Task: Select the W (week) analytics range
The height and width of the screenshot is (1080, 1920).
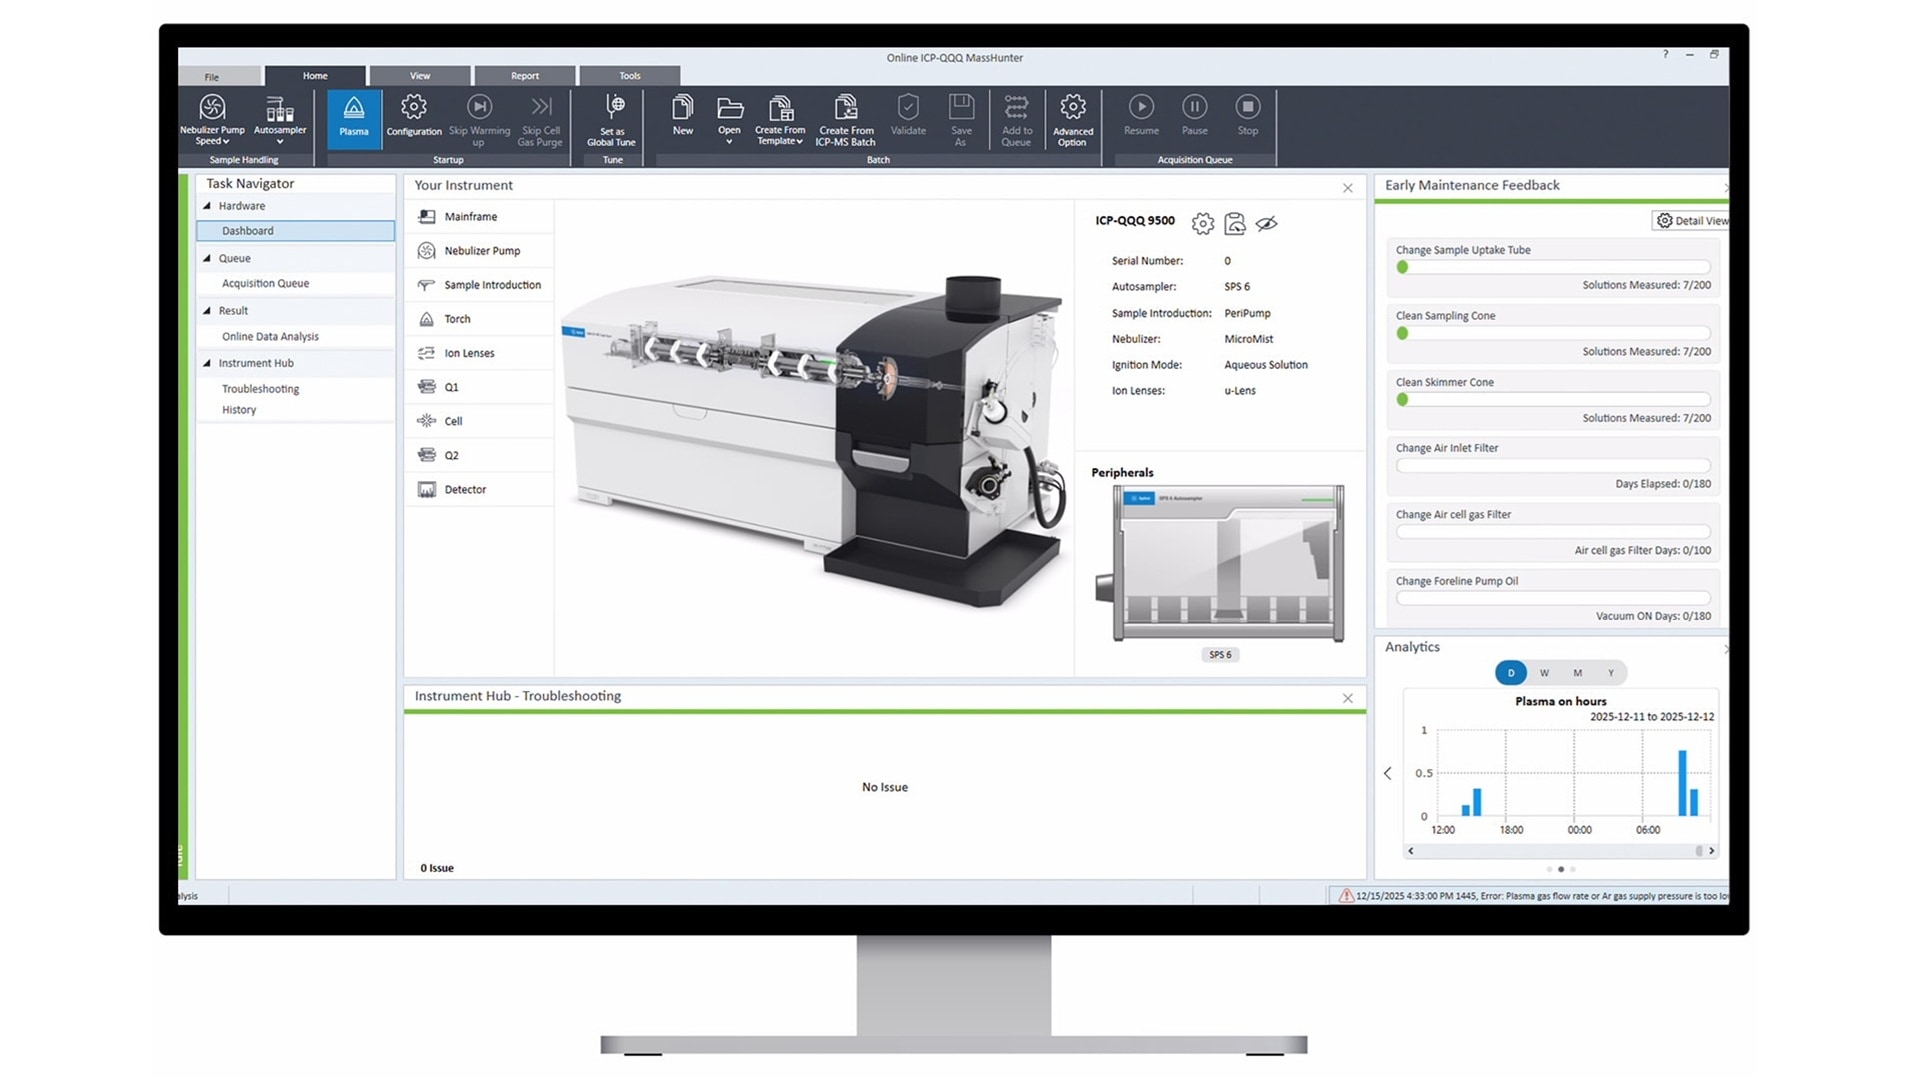Action: (x=1544, y=673)
